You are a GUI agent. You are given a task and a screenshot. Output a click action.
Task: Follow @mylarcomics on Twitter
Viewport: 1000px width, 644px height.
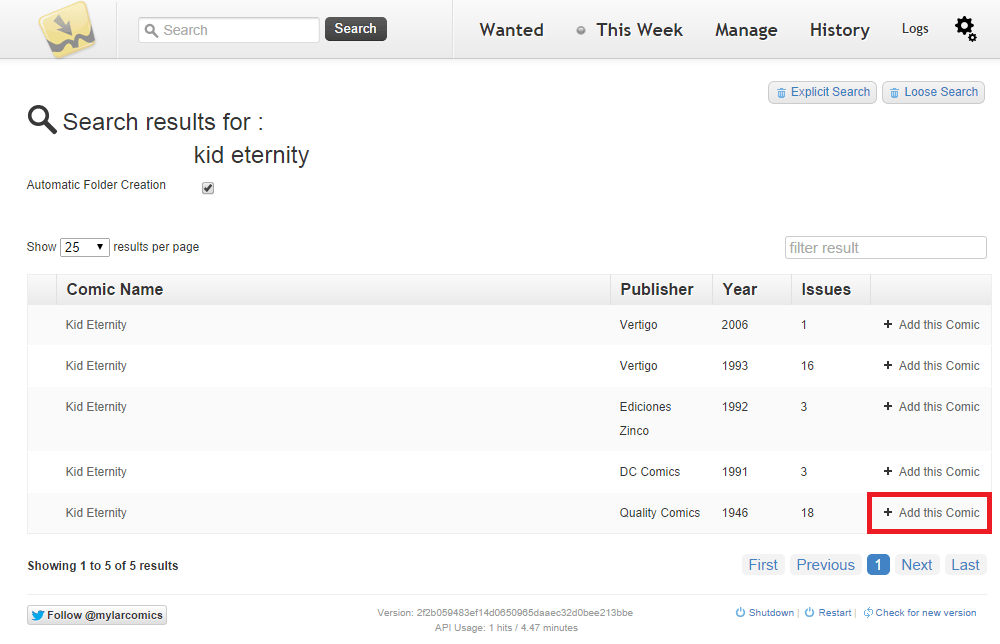click(x=97, y=615)
